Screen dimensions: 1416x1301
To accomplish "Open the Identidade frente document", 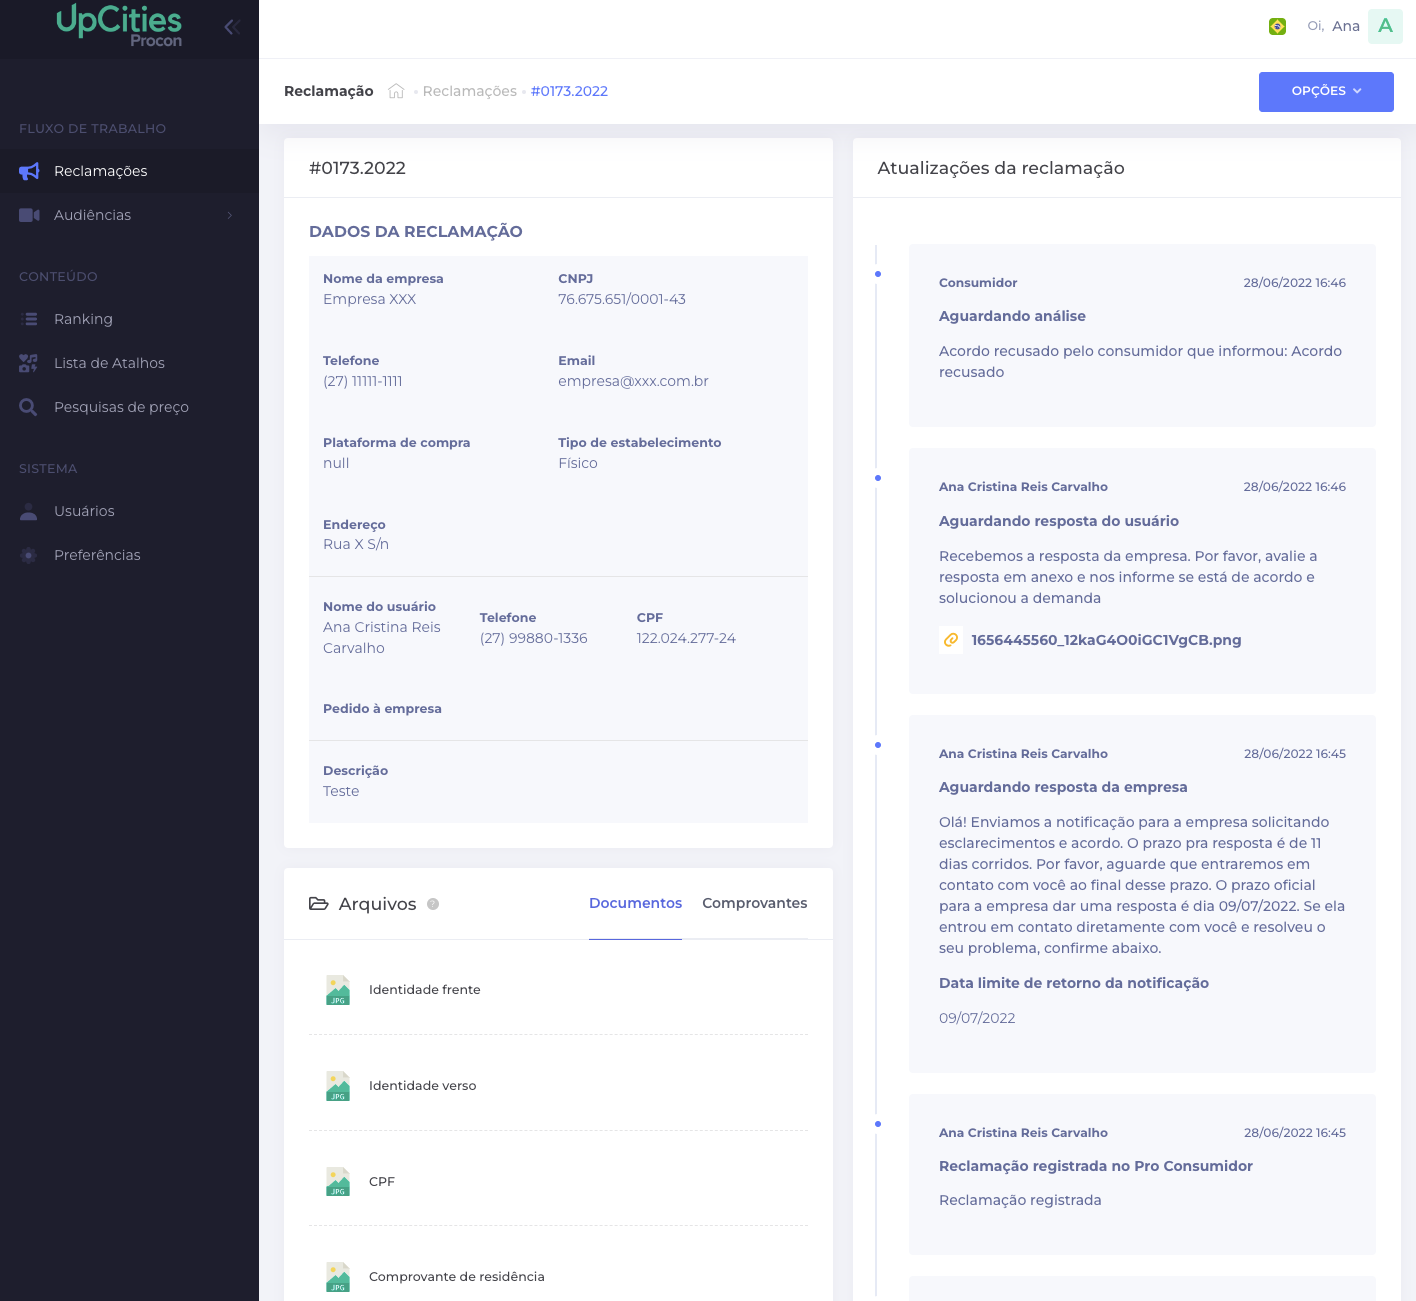I will (x=424, y=990).
